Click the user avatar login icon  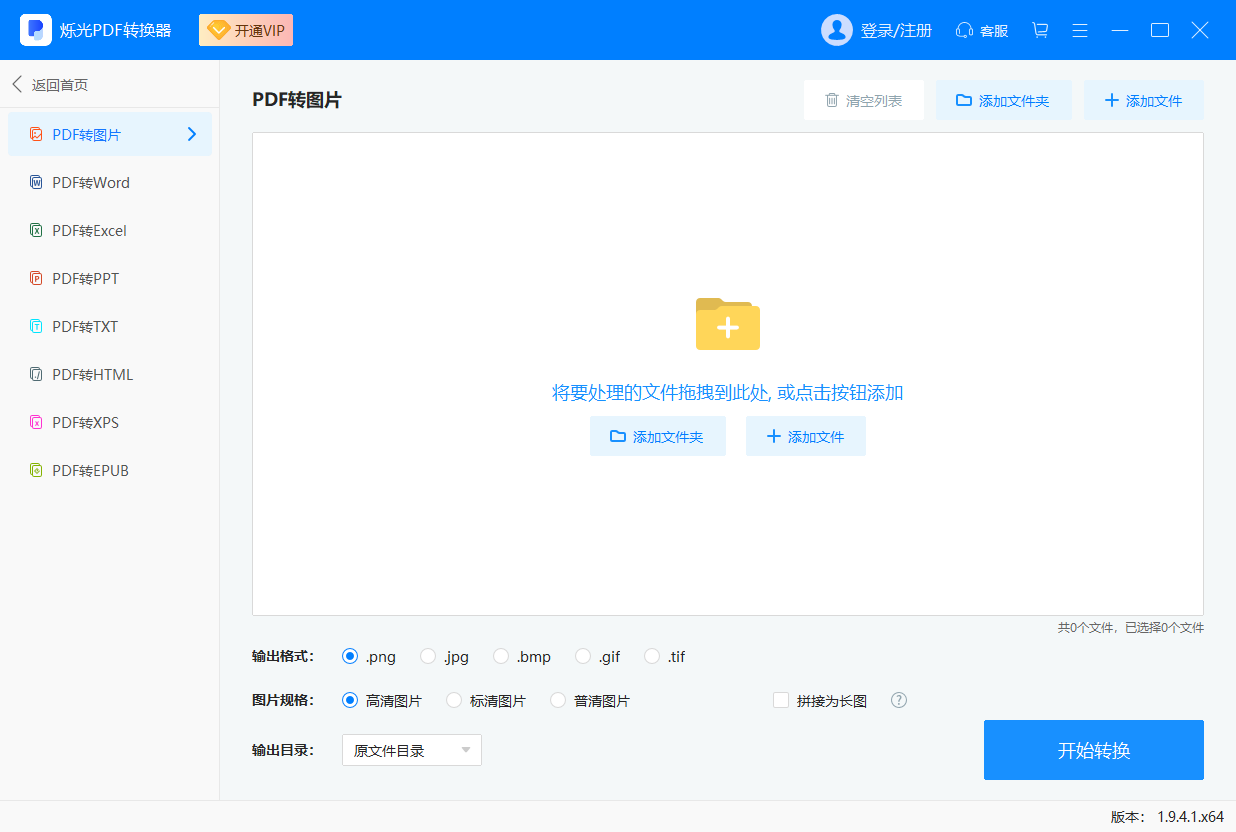point(836,30)
